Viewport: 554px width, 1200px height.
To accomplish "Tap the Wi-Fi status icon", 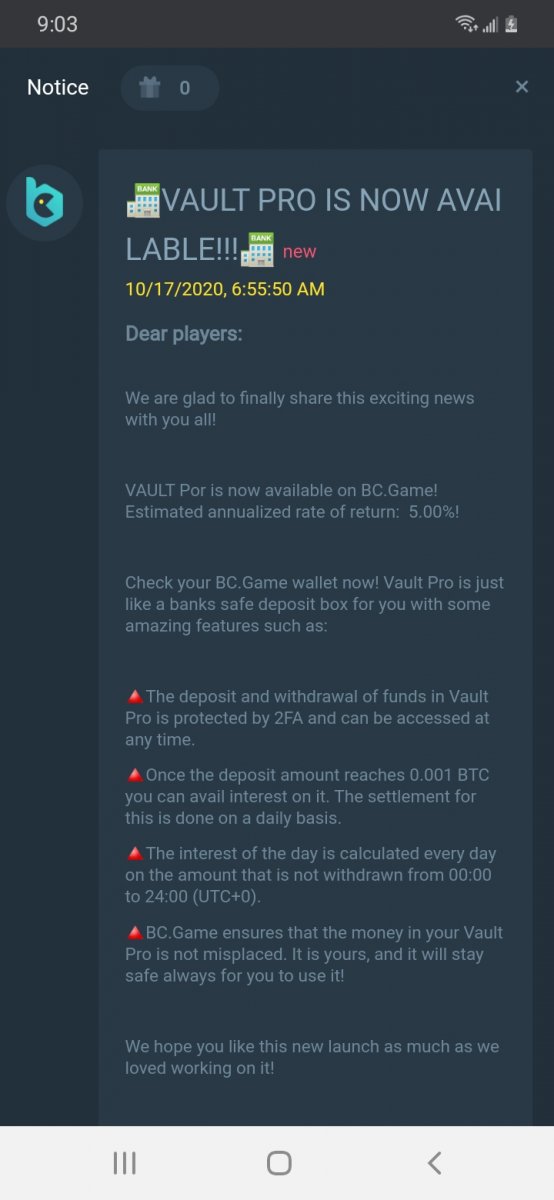I will 465,24.
